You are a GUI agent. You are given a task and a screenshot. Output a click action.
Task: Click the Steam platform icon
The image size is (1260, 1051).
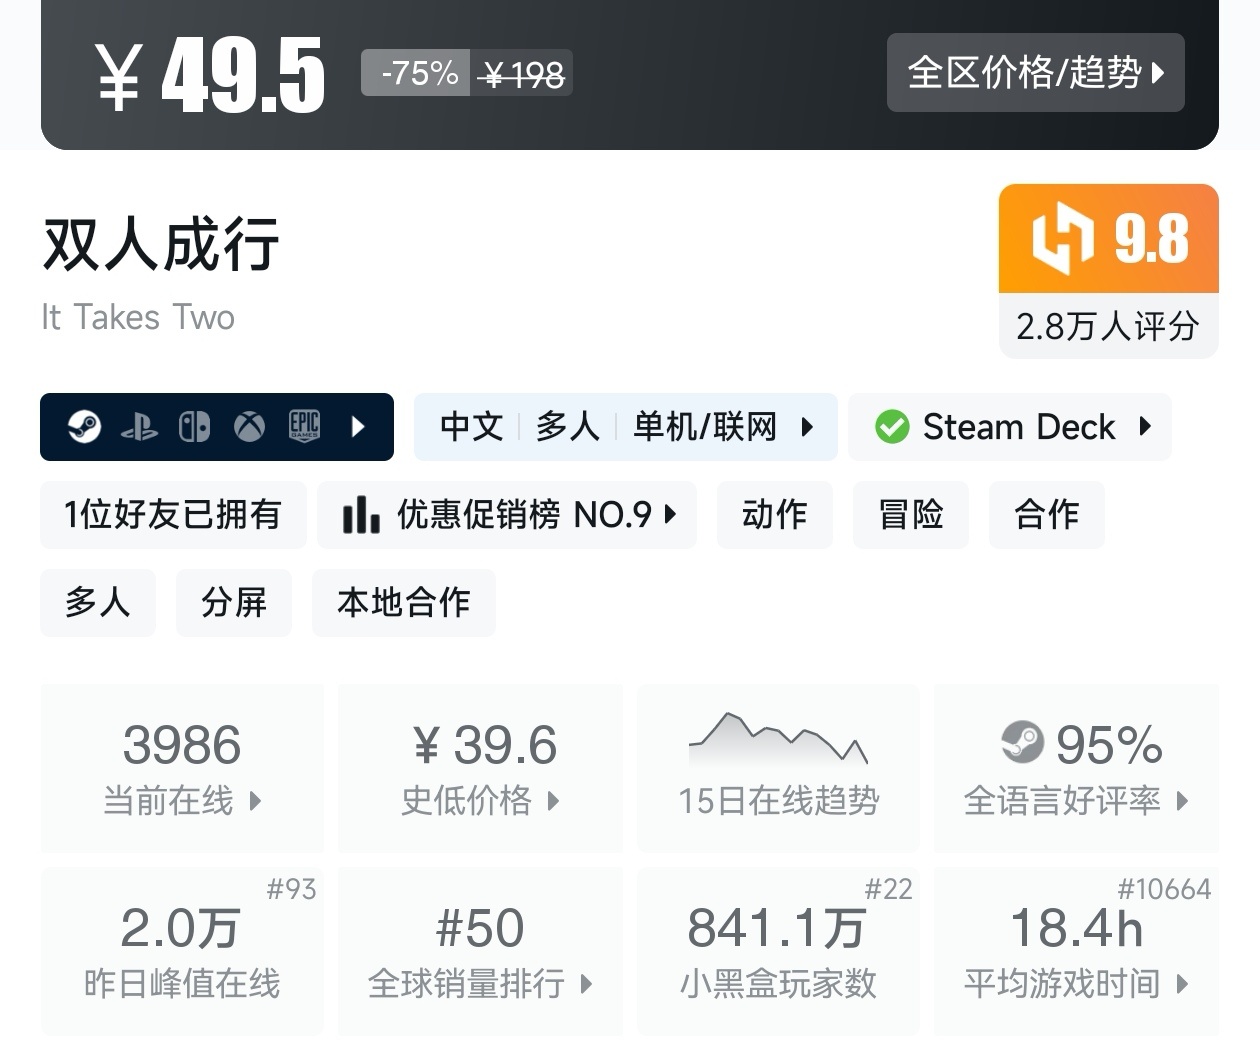pos(84,427)
